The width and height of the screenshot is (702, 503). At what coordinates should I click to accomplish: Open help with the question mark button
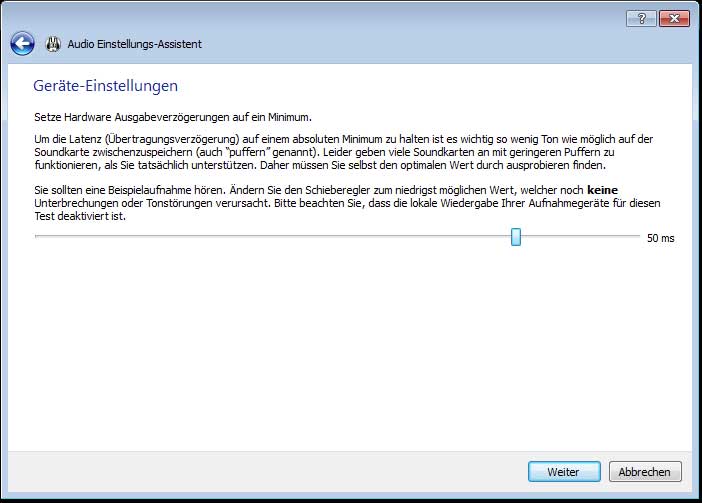pyautogui.click(x=640, y=19)
